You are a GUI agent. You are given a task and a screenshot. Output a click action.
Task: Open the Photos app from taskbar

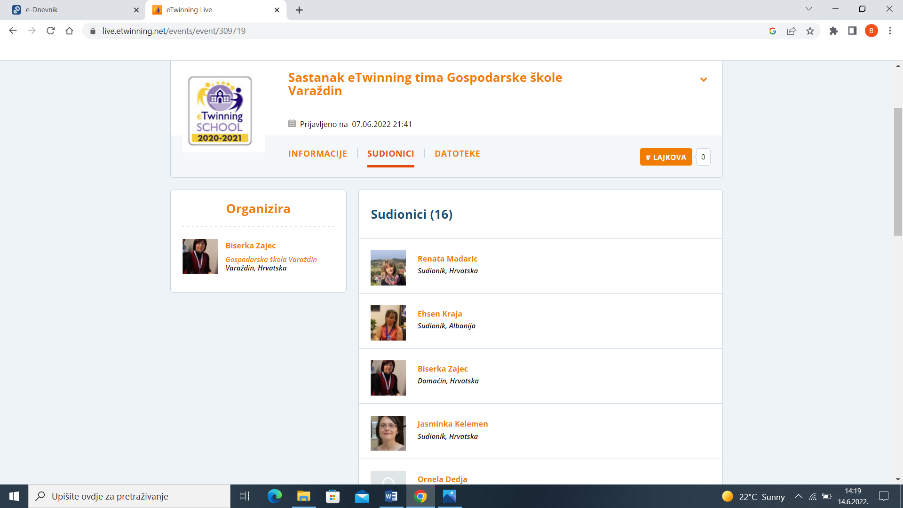[449, 496]
